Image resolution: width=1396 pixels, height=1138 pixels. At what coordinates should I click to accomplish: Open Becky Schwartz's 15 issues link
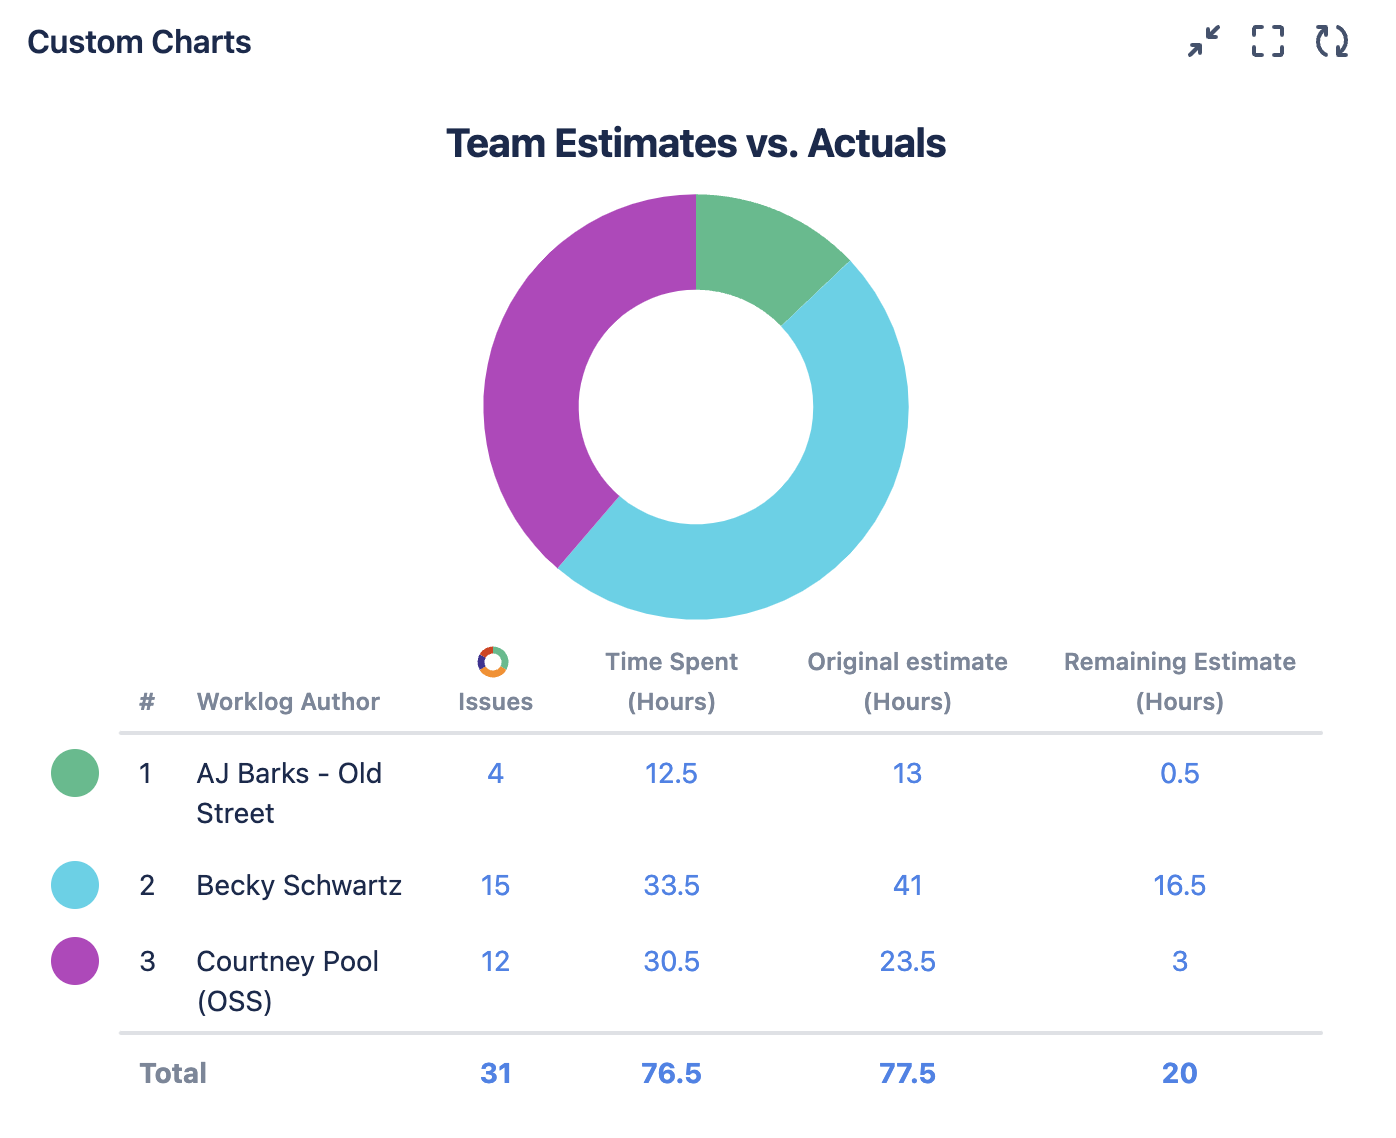(495, 885)
